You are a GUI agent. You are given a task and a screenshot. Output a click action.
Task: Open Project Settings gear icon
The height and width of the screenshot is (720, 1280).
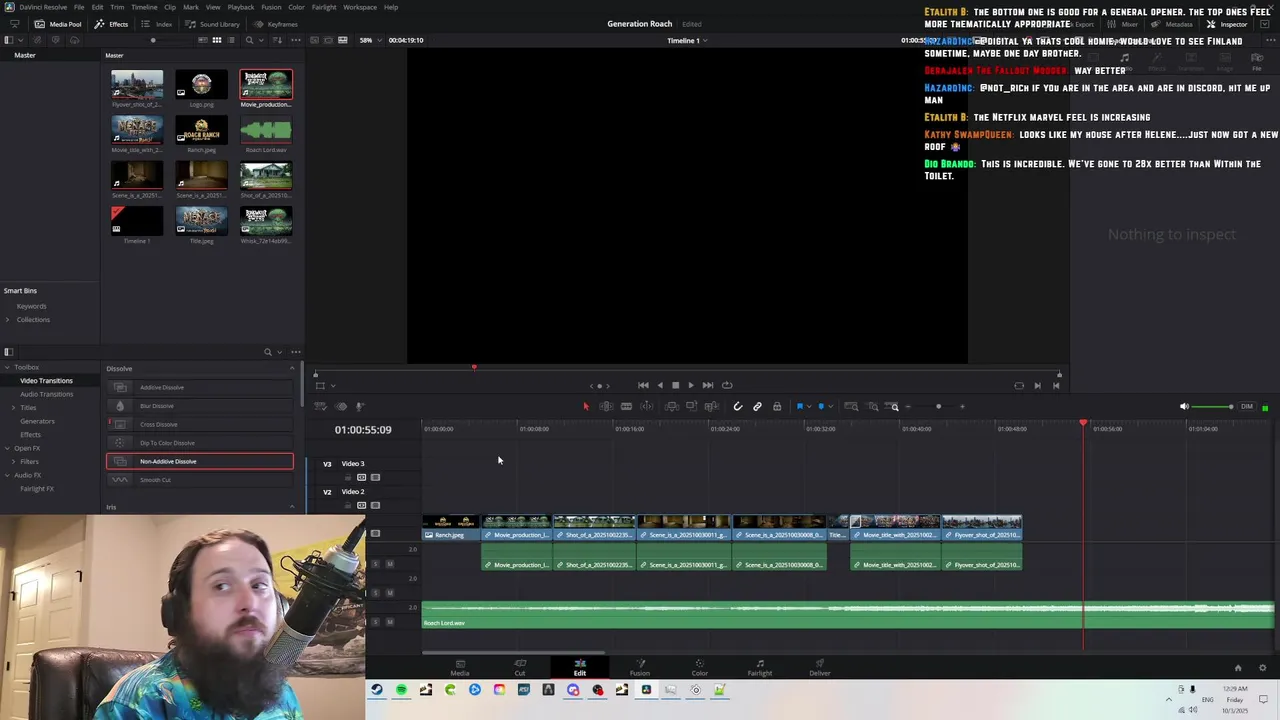point(1262,668)
